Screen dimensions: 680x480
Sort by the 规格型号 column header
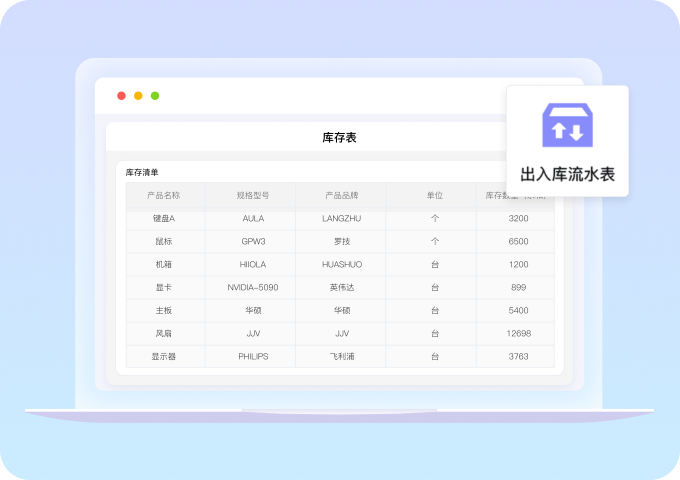[252, 195]
